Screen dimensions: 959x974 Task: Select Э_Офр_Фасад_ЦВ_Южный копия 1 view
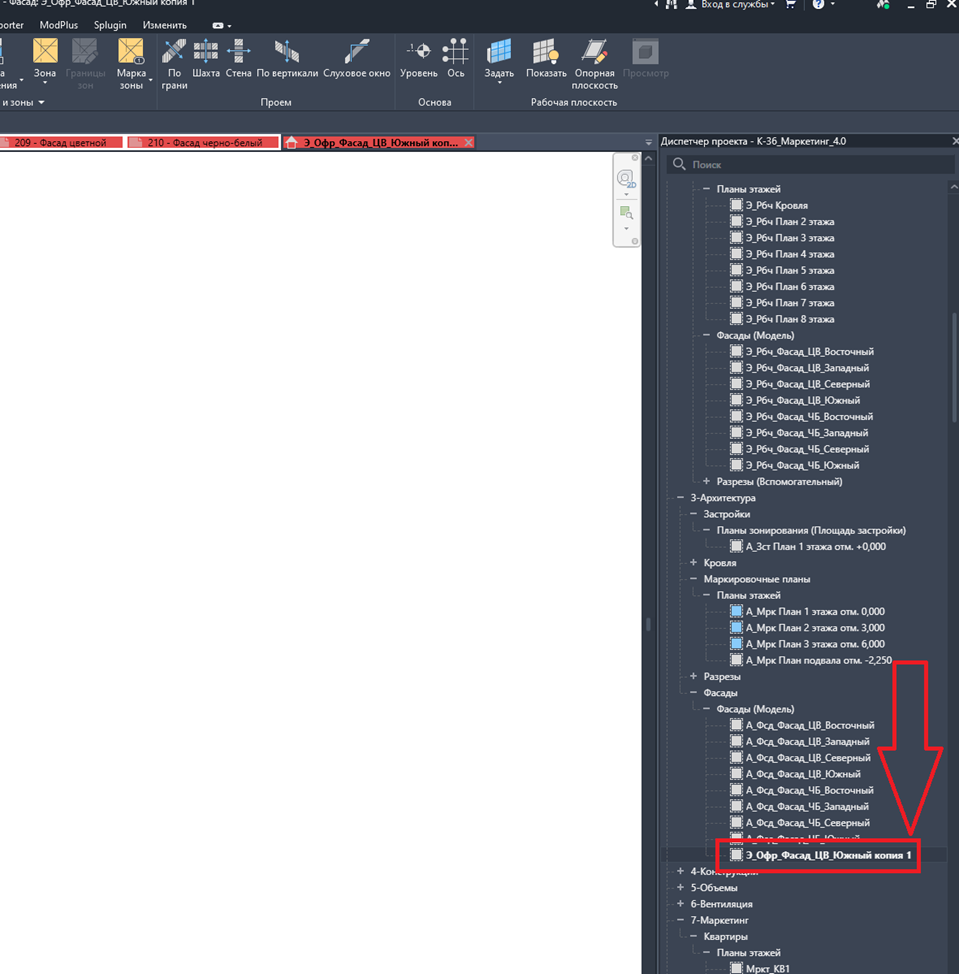point(828,855)
